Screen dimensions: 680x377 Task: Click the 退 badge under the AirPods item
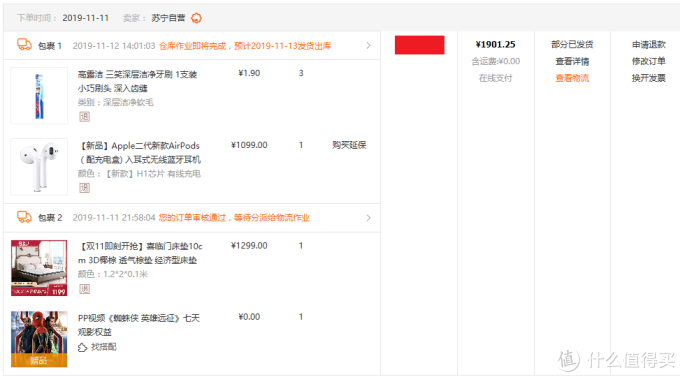click(x=85, y=187)
